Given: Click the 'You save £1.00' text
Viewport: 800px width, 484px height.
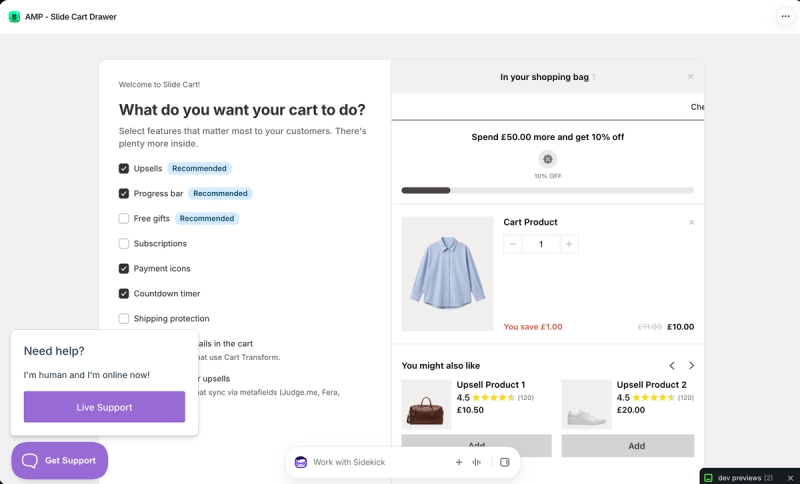Looking at the screenshot, I should [533, 327].
